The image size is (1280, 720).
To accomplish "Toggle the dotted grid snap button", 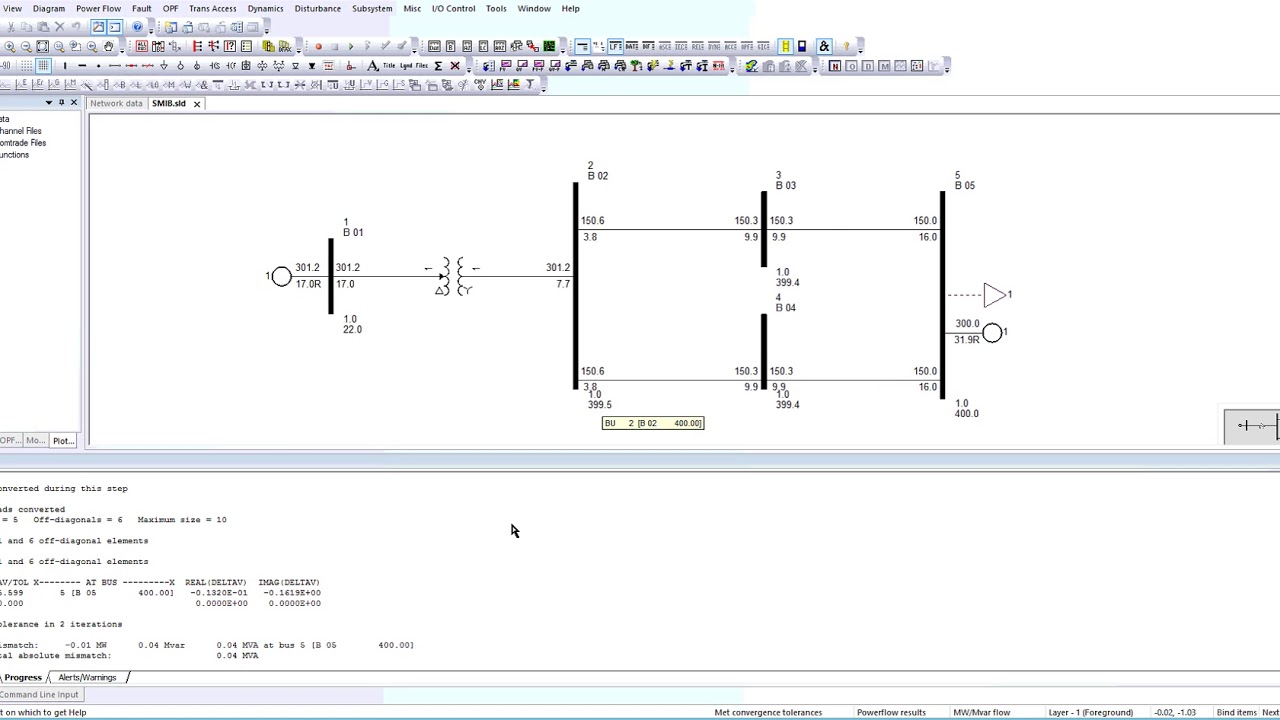I will coord(26,66).
